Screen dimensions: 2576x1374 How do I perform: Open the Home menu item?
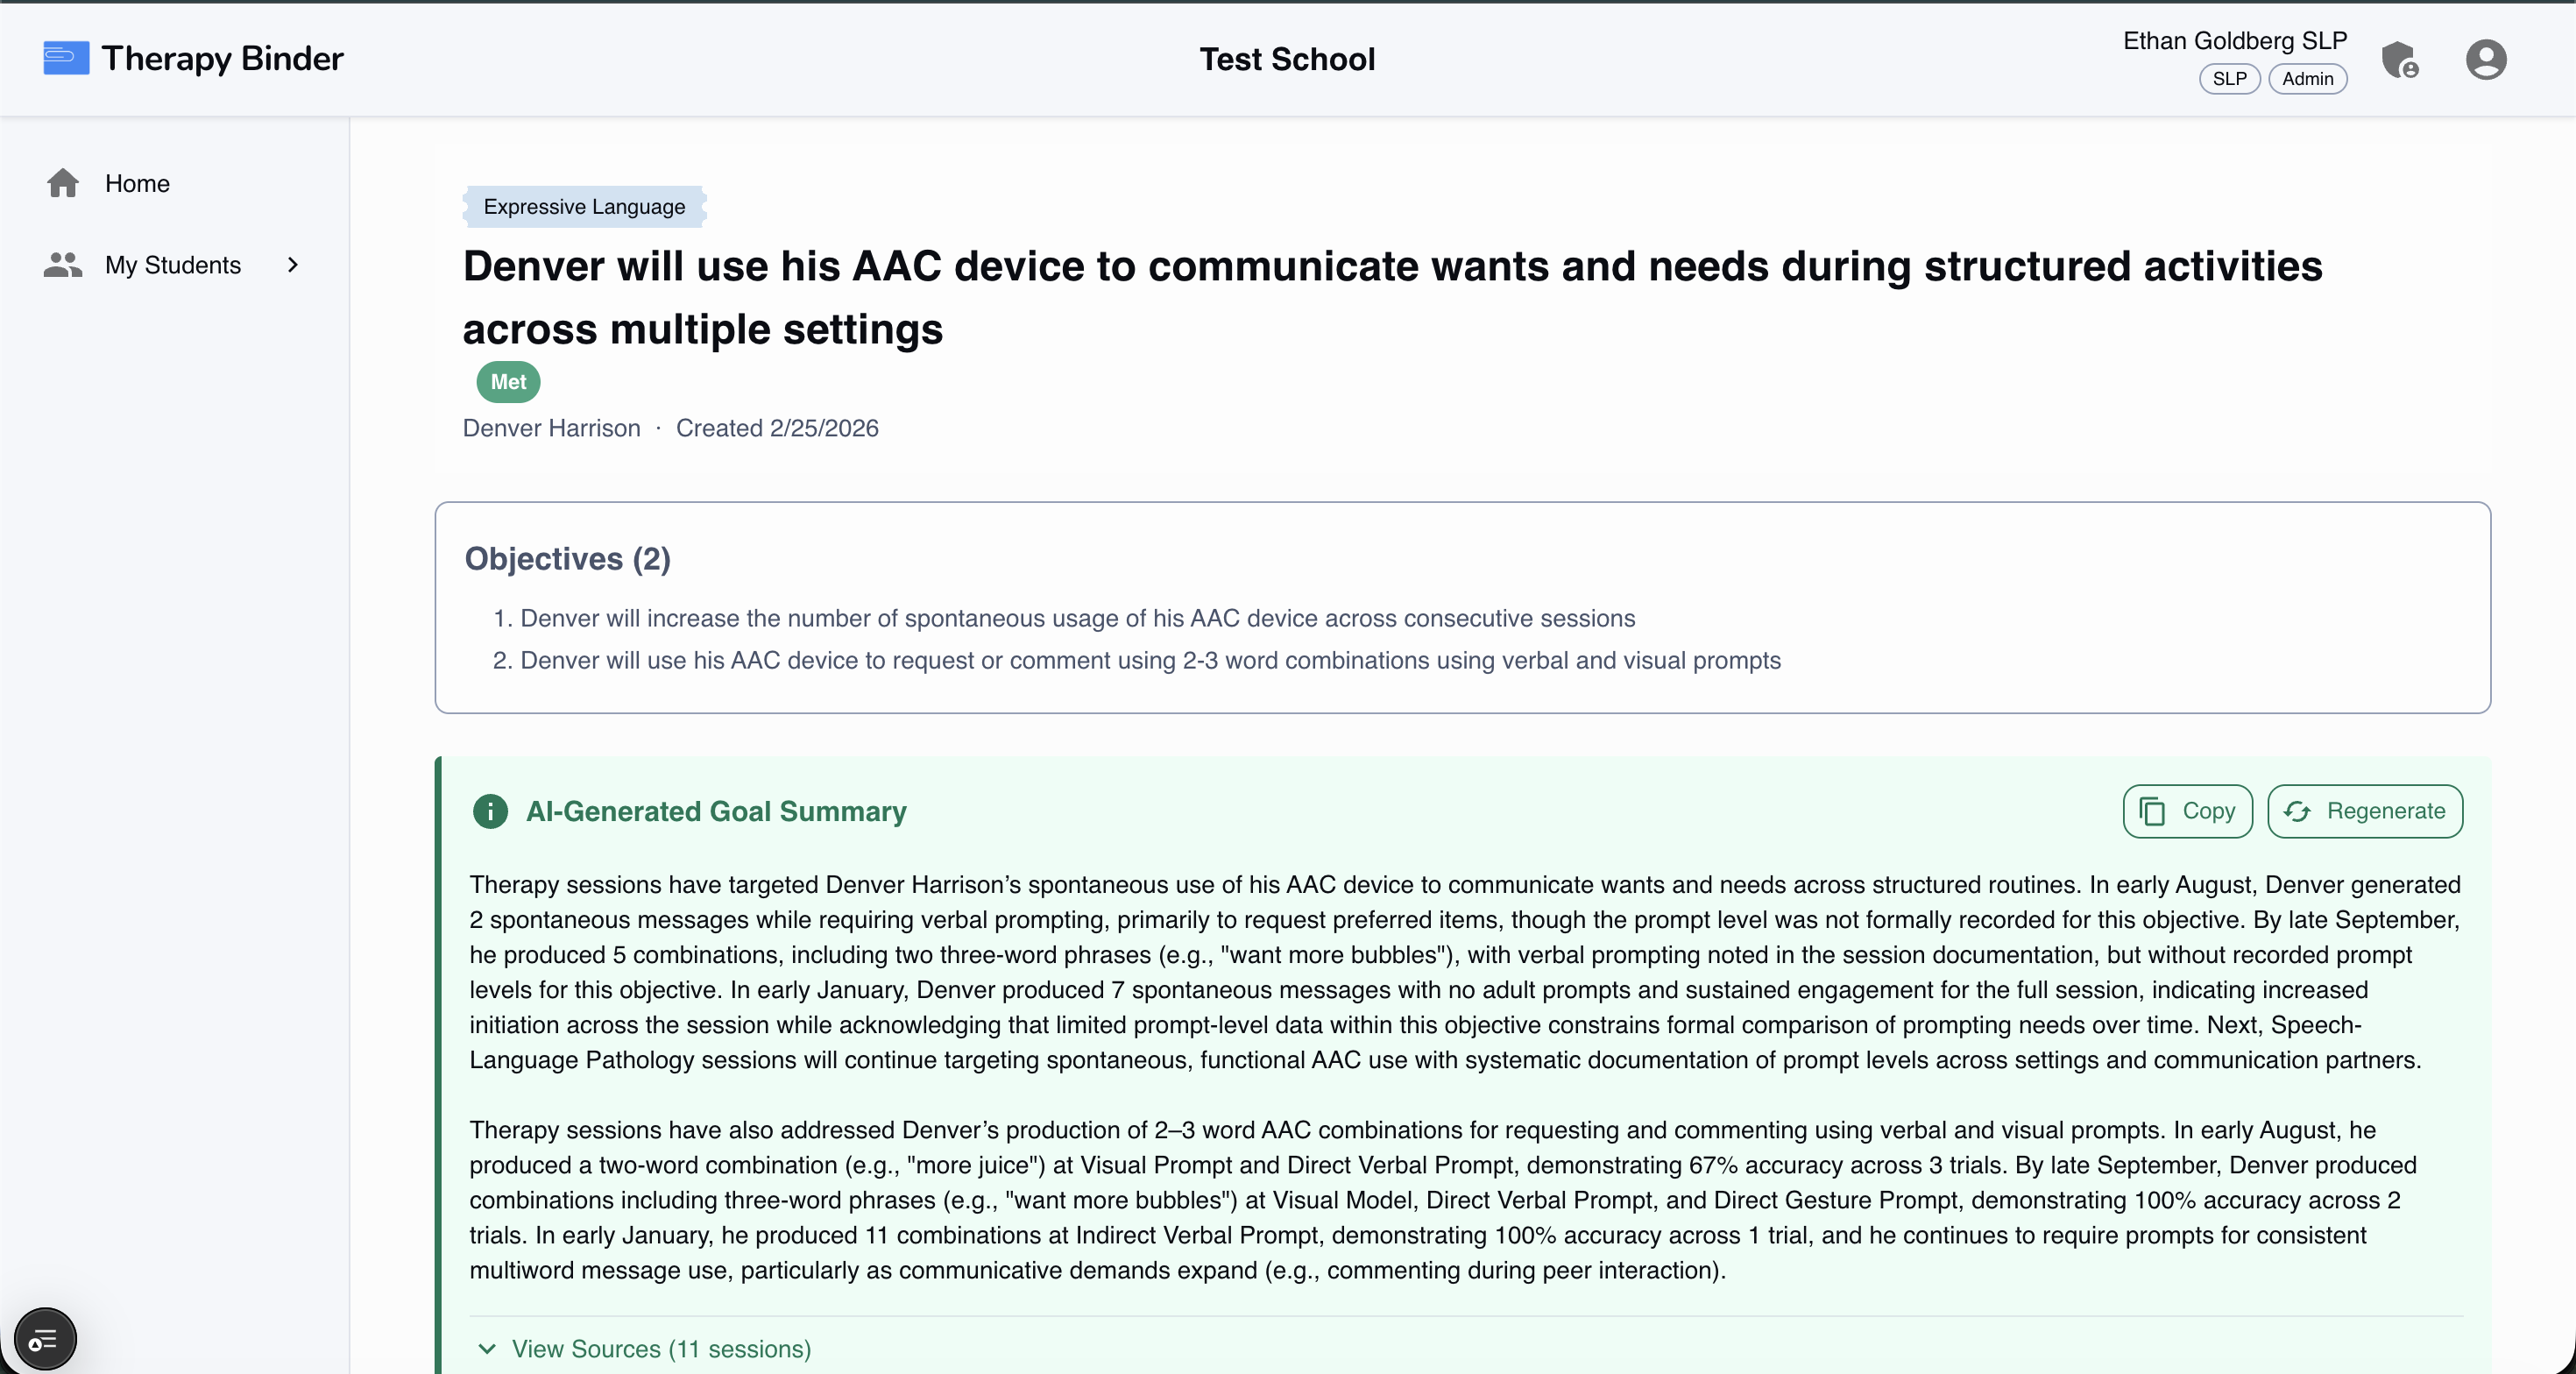pyautogui.click(x=137, y=183)
